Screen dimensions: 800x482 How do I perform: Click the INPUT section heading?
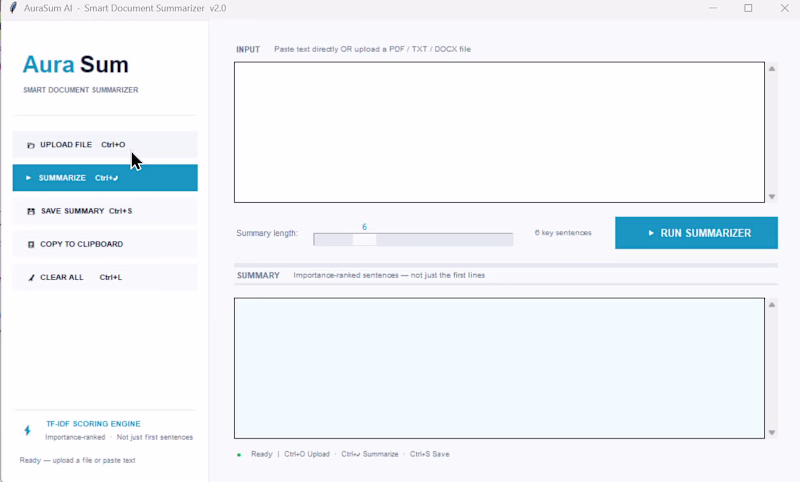pyautogui.click(x=248, y=49)
